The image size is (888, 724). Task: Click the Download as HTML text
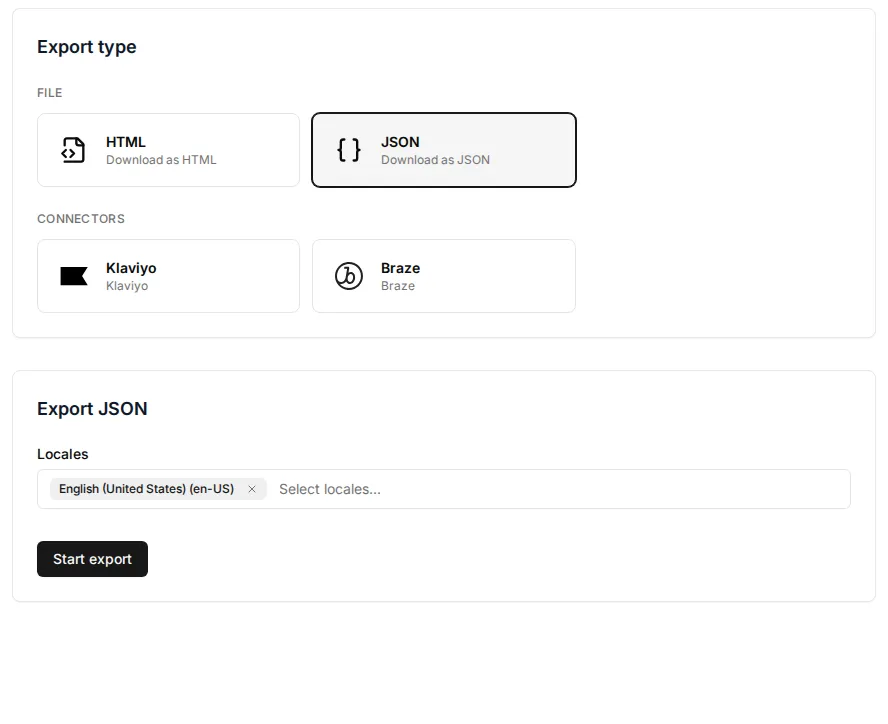(161, 160)
